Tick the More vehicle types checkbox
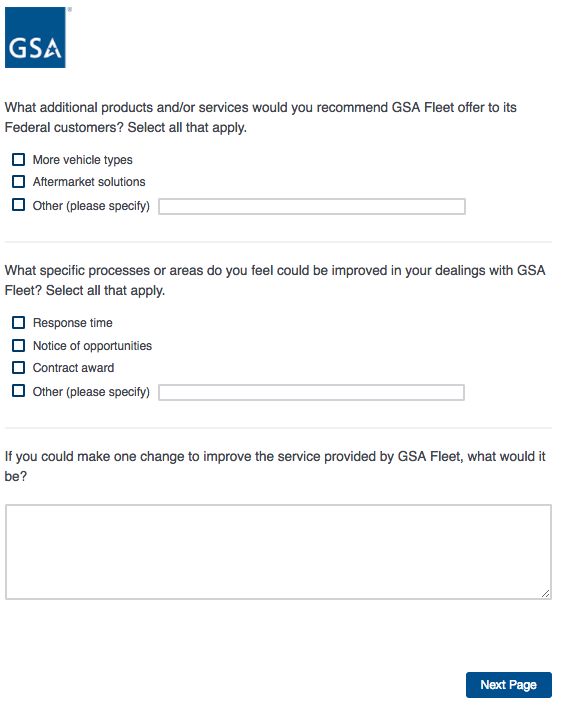Viewport: 562px width, 717px height. click(18, 160)
